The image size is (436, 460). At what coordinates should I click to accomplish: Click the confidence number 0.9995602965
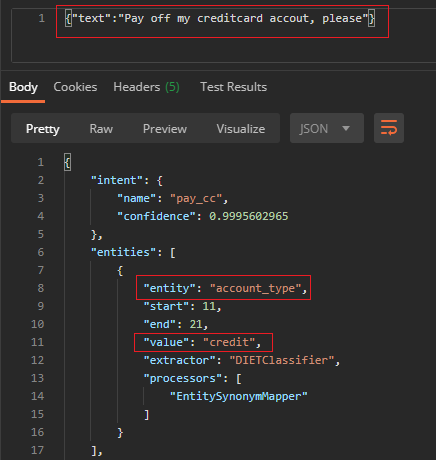[249, 216]
